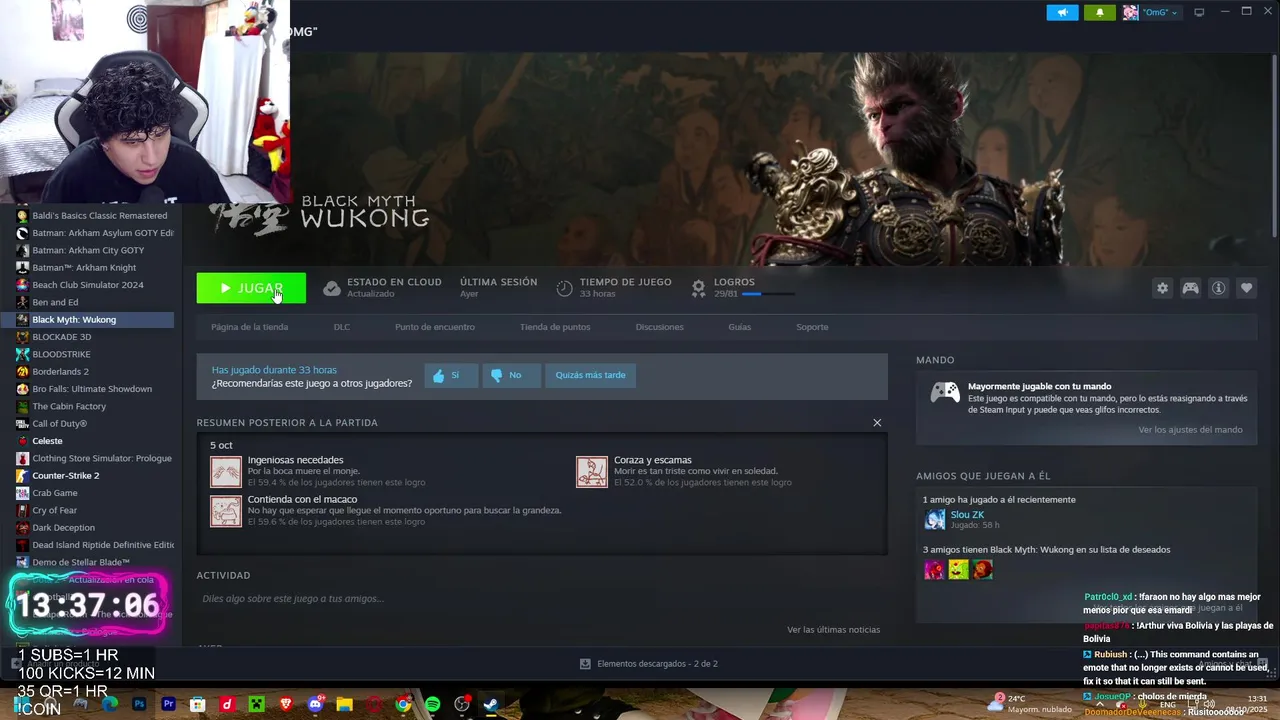Click the Ingeniosas necedades achievement icon
The image size is (1280, 720).
pyautogui.click(x=226, y=472)
